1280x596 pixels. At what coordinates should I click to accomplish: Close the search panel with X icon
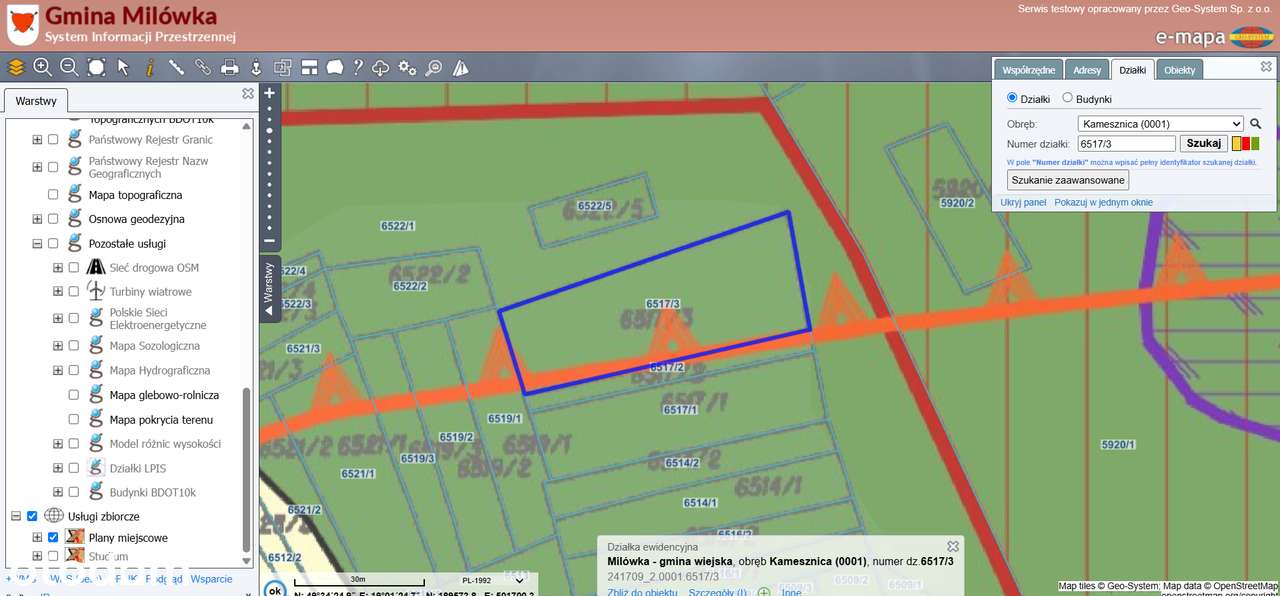click(x=1266, y=67)
